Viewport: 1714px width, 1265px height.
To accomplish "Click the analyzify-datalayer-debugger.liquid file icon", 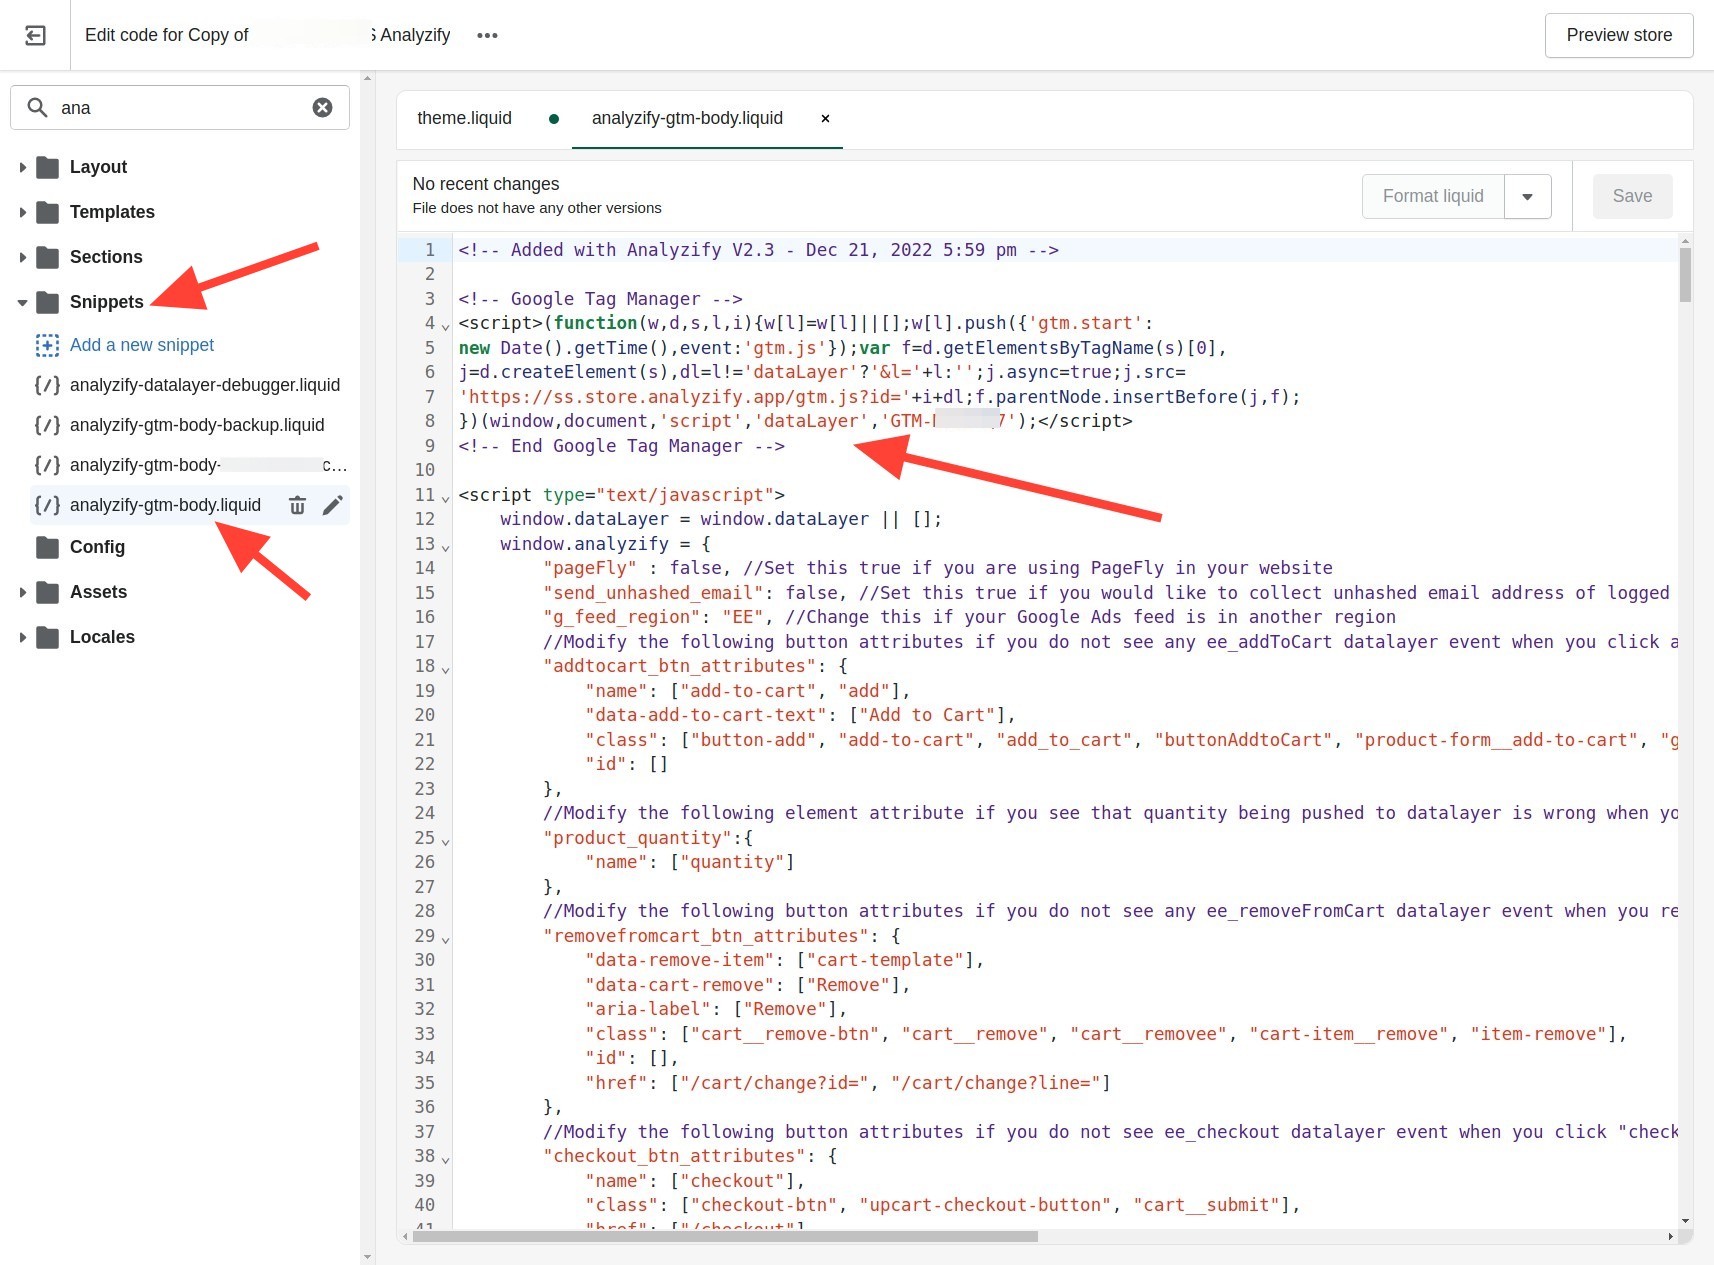I will 46,384.
